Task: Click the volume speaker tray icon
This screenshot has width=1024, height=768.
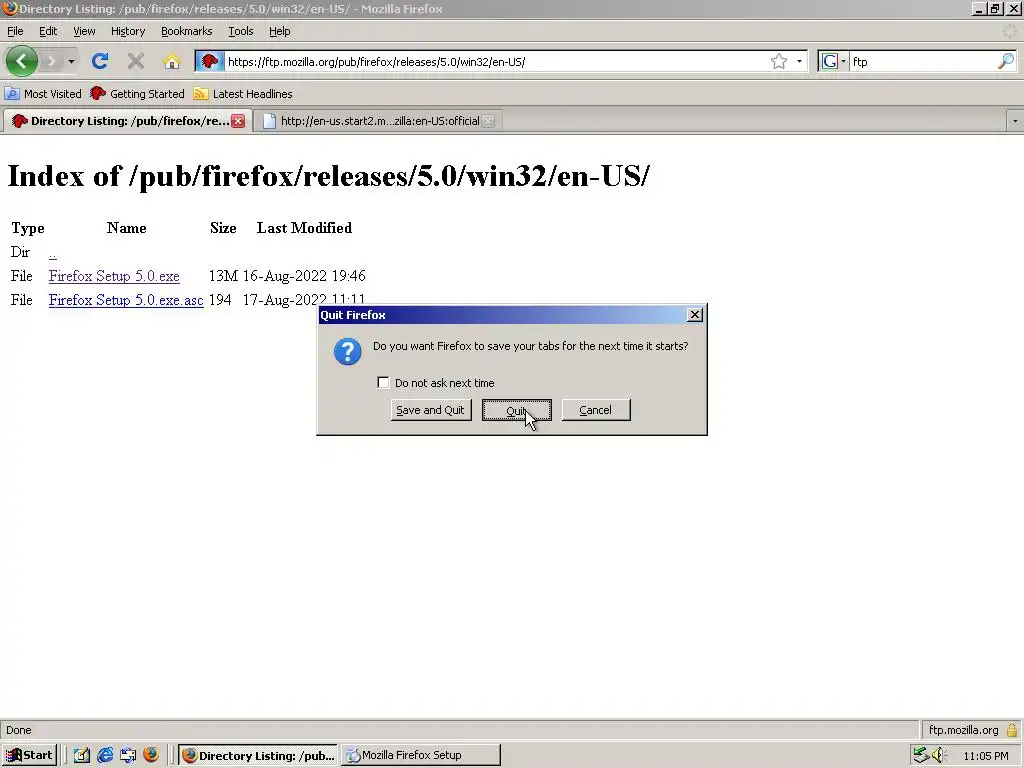Action: tap(939, 755)
